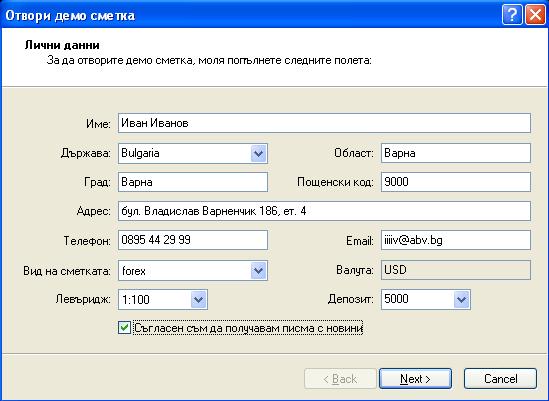Click the disabled Back button
This screenshot has width=549, height=401.
(340, 379)
